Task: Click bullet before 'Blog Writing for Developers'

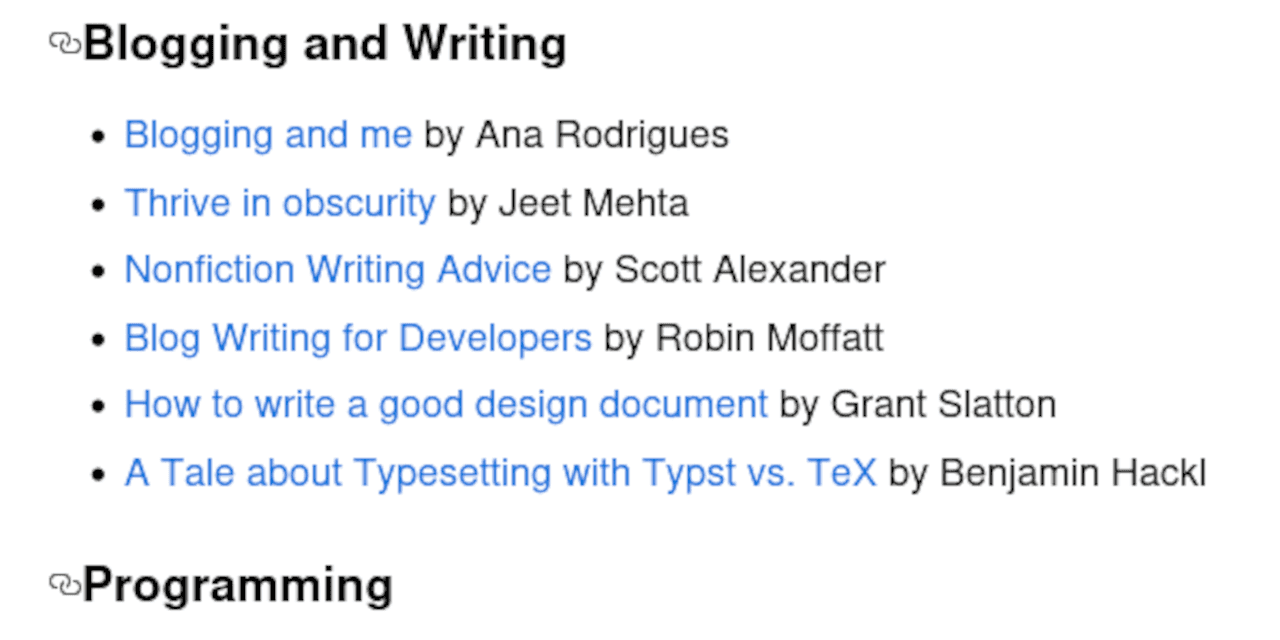Action: point(98,340)
